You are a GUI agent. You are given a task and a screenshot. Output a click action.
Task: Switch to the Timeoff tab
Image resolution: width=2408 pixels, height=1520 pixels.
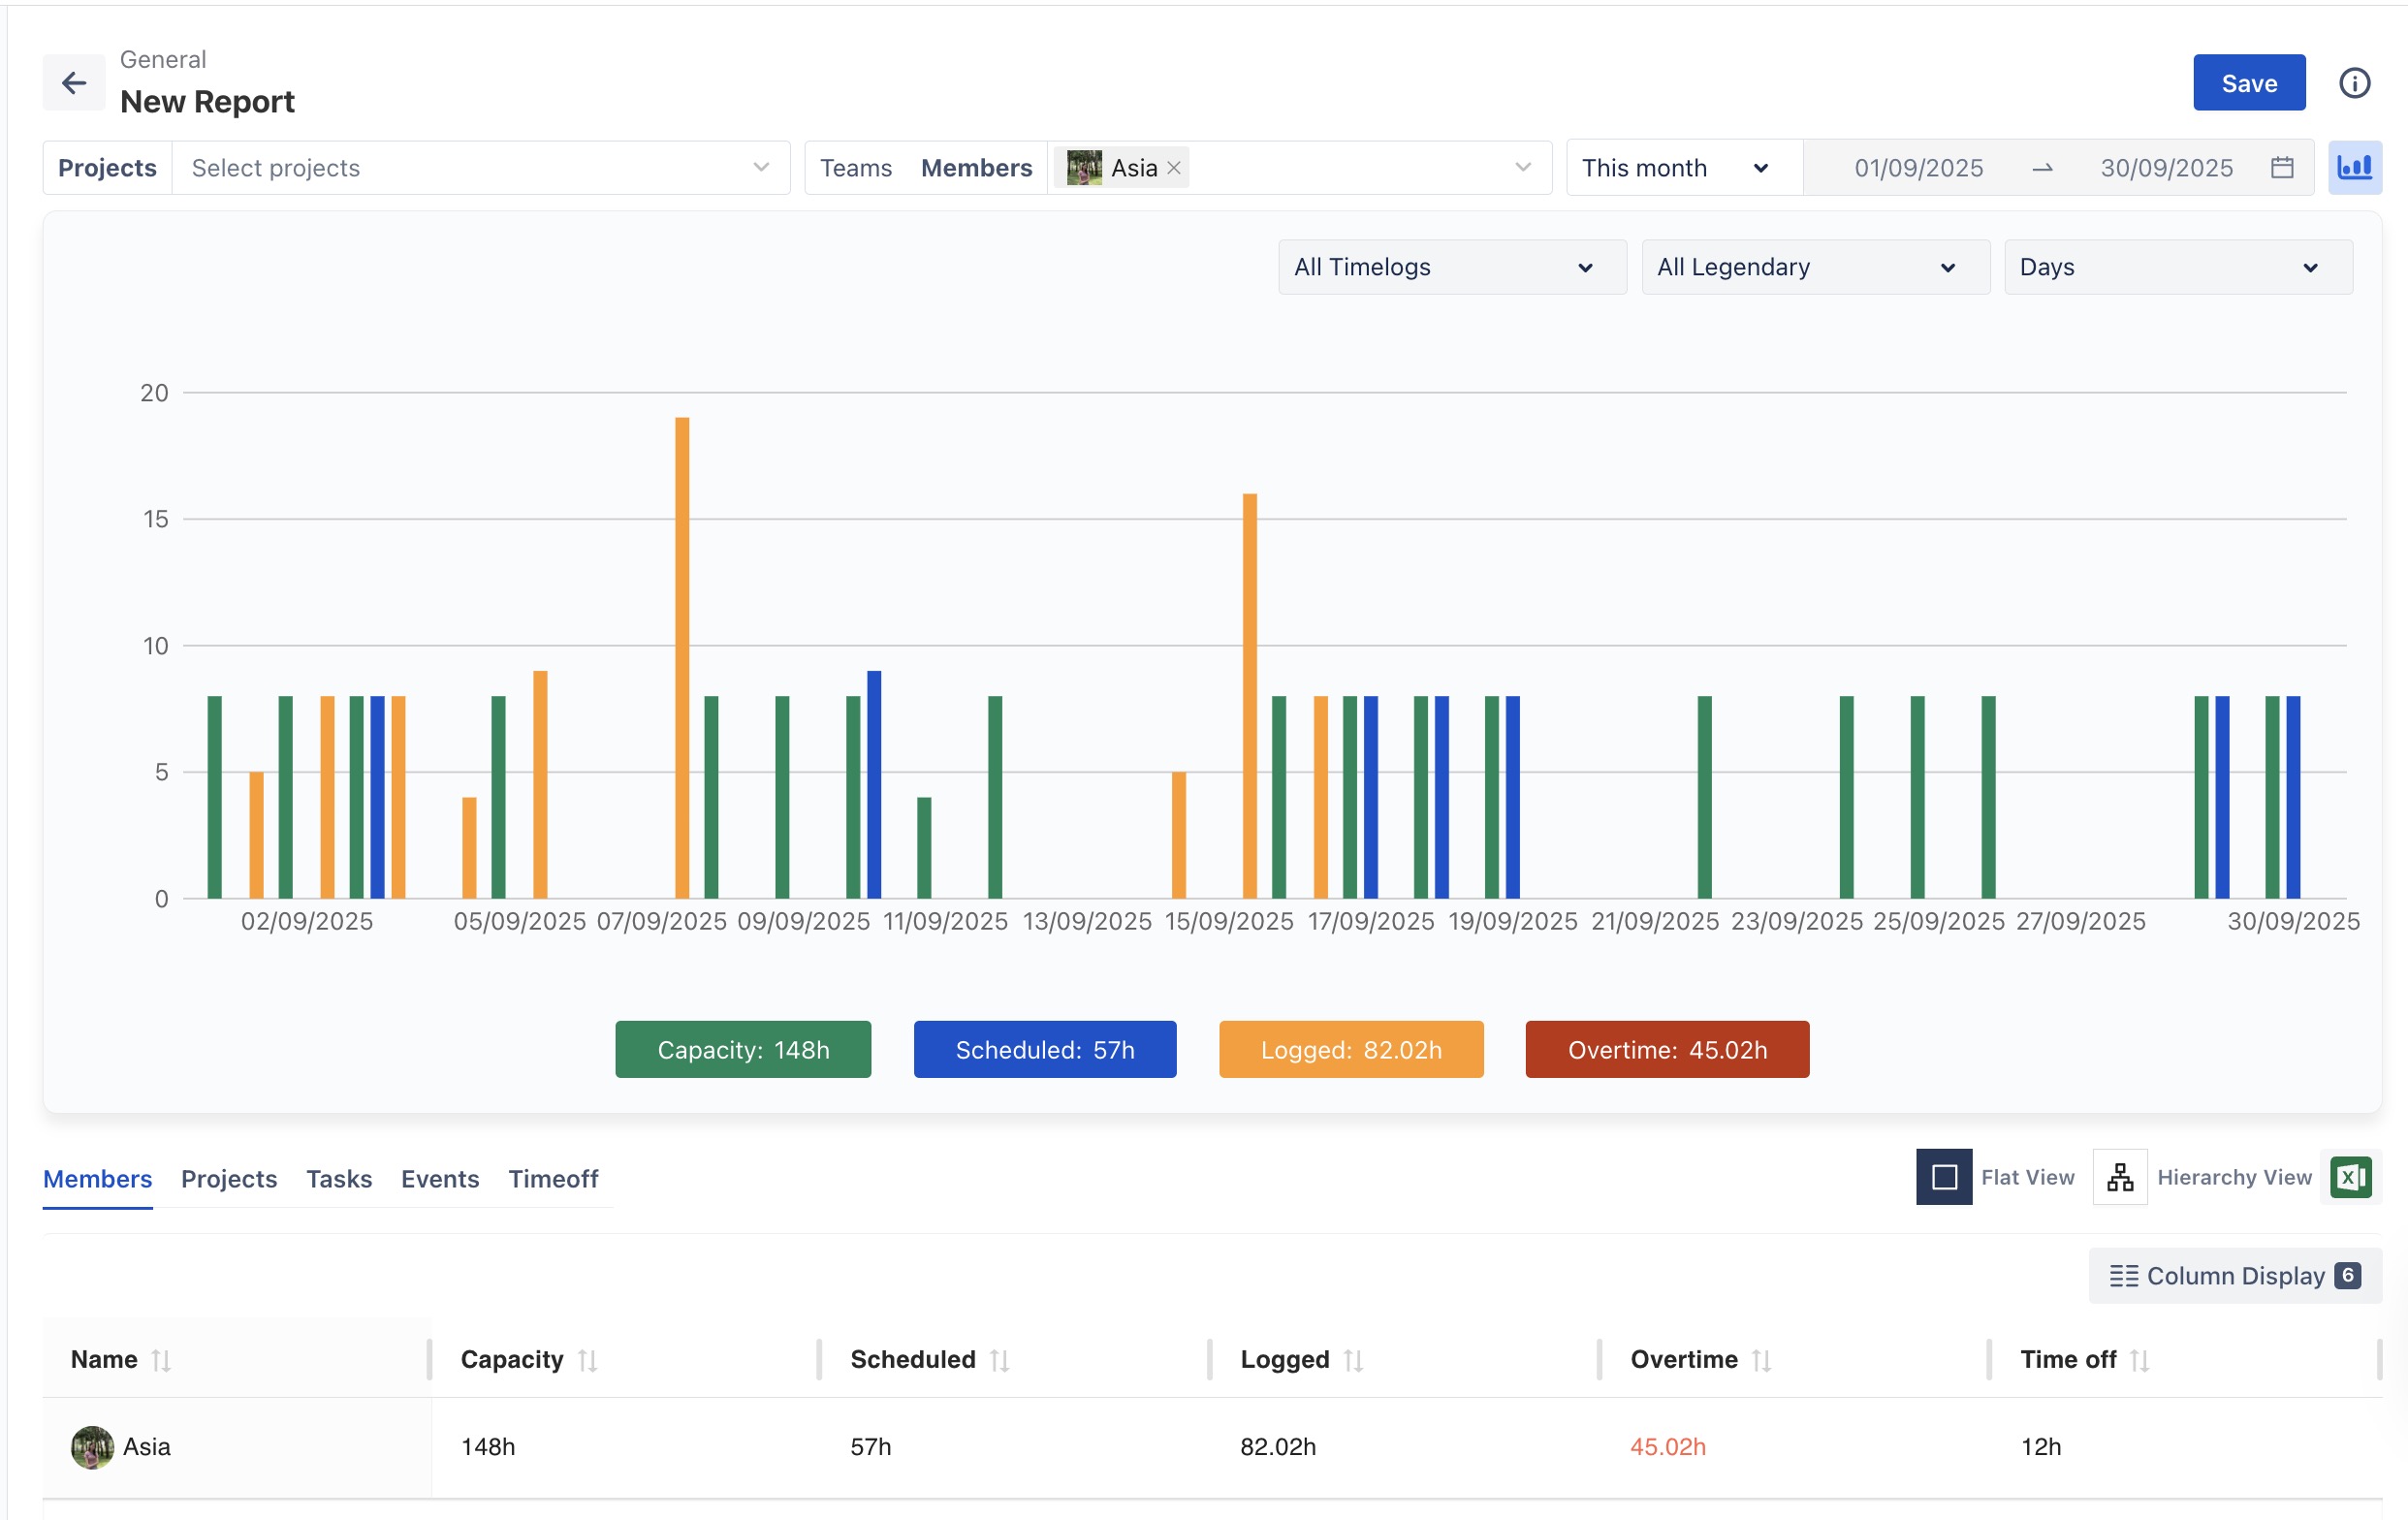pyautogui.click(x=553, y=1179)
